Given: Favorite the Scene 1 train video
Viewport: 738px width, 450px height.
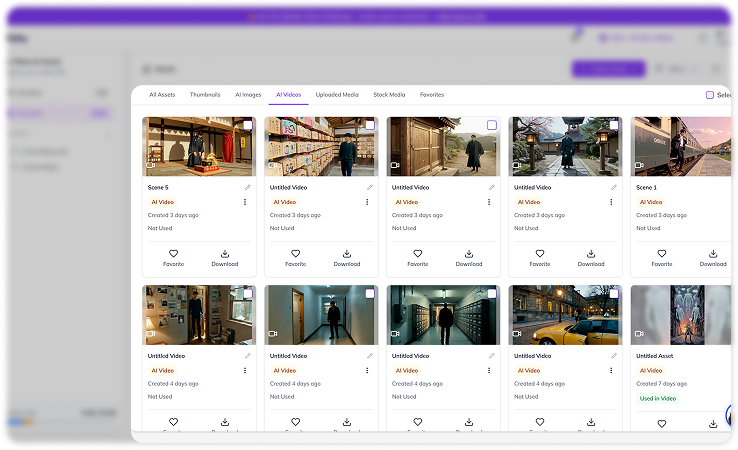Looking at the screenshot, I should [662, 254].
